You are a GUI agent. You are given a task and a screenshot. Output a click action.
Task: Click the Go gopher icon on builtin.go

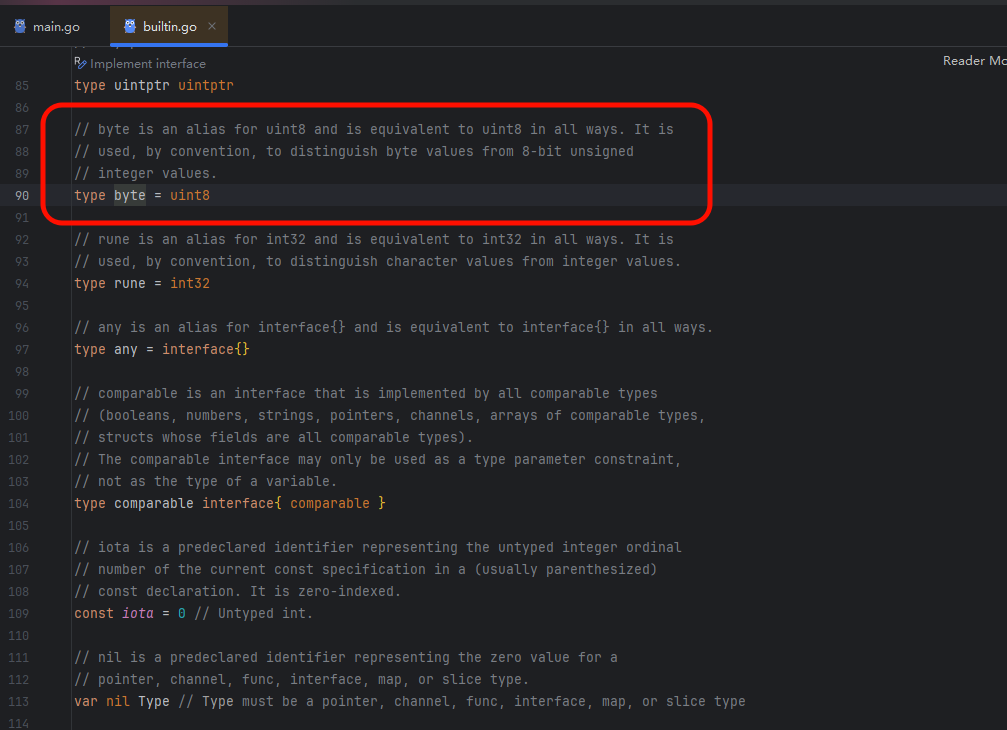(130, 26)
